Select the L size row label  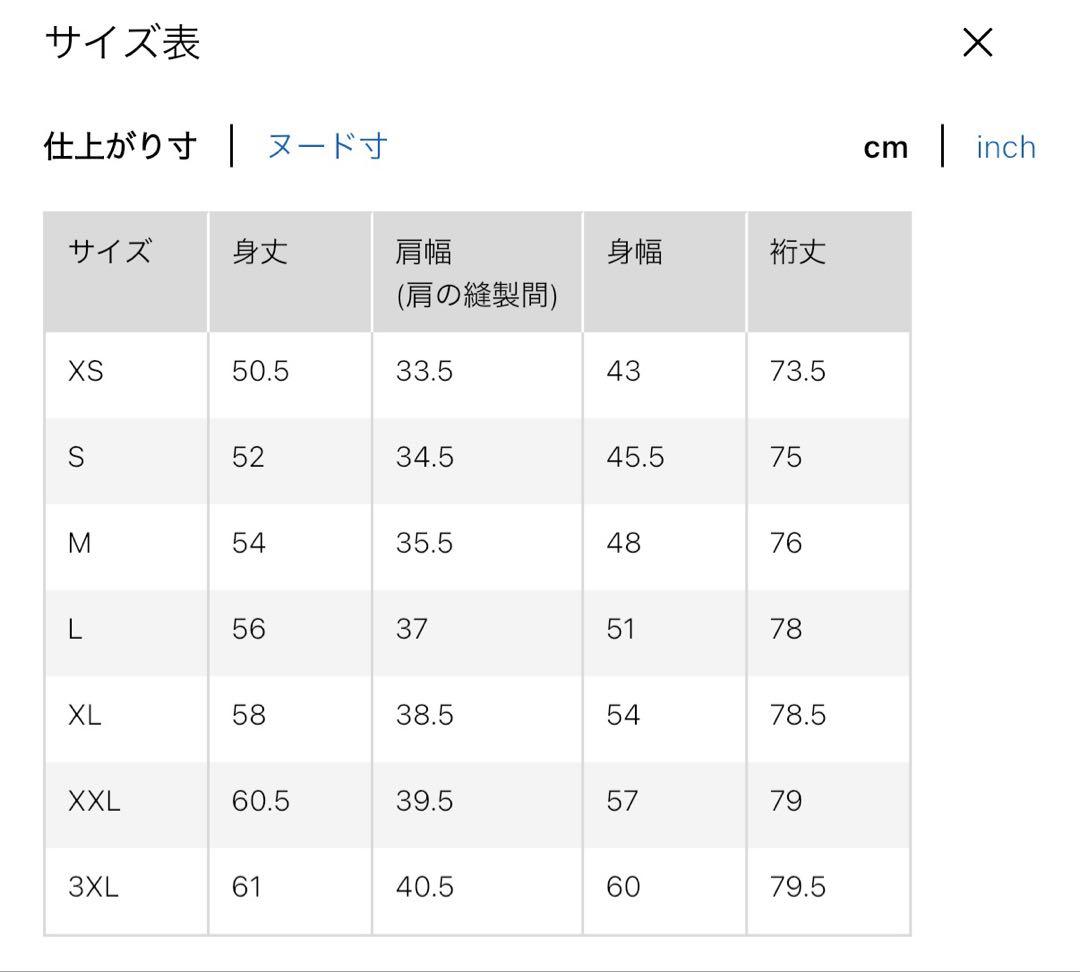coord(75,629)
